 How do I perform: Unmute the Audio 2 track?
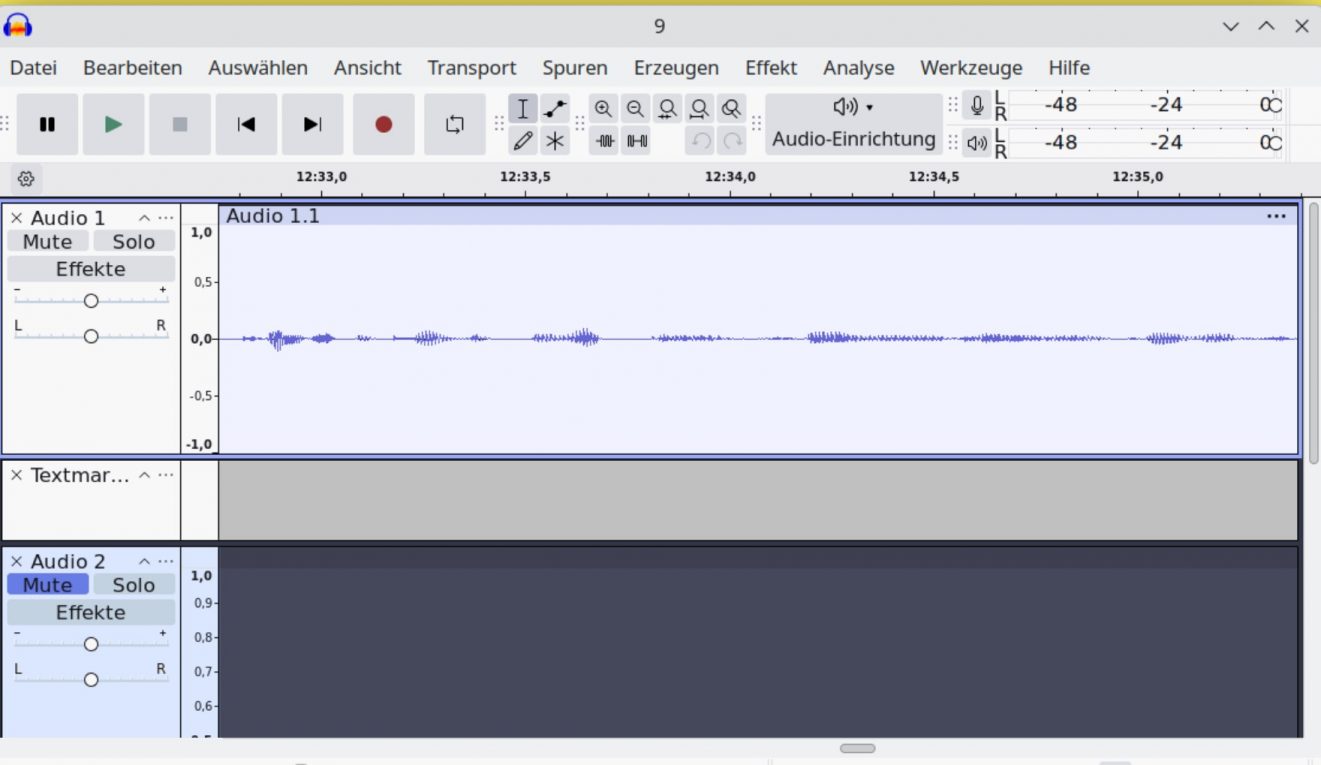47,585
